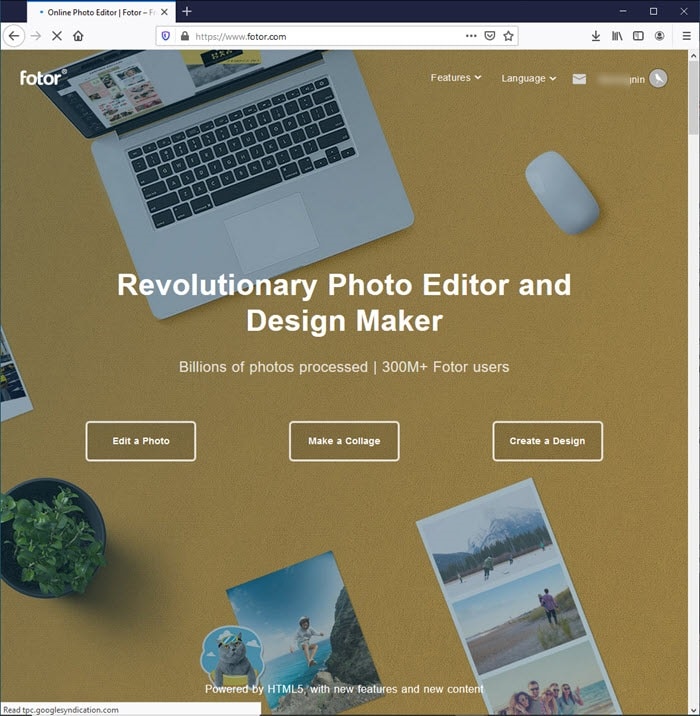Click 'Powered by HTML5' text line
The width and height of the screenshot is (700, 716).
(x=344, y=689)
